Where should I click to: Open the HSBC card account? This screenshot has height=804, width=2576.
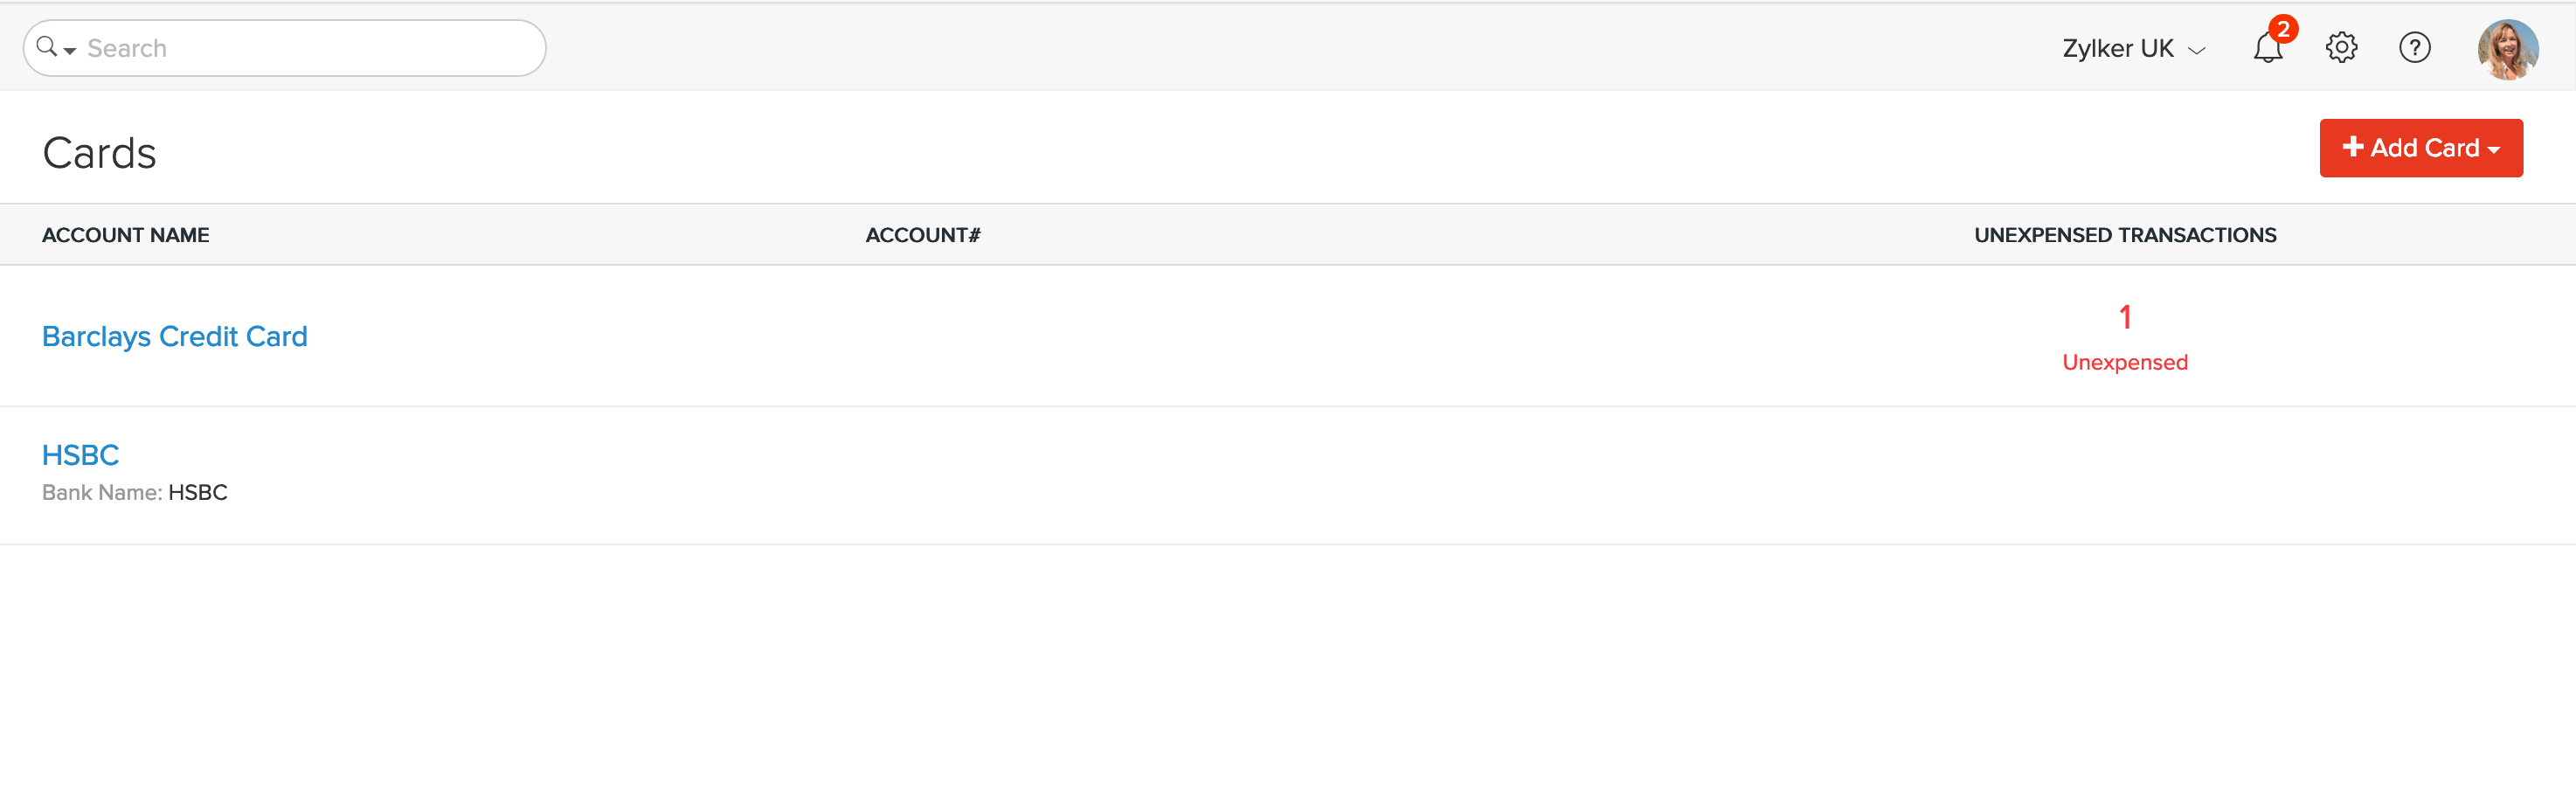coord(80,455)
